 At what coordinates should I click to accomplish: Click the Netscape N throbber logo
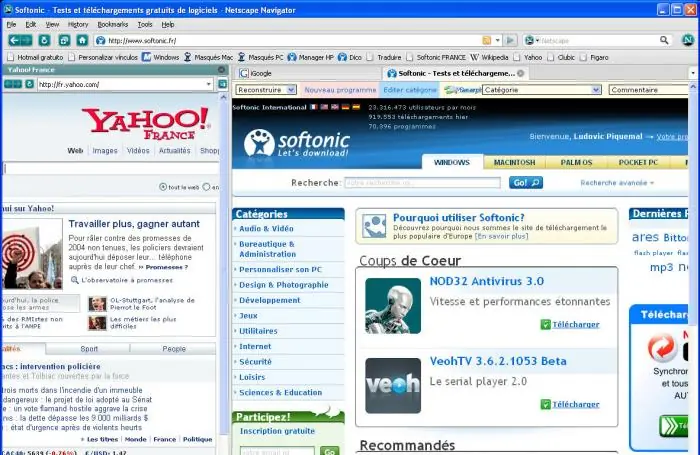point(688,40)
